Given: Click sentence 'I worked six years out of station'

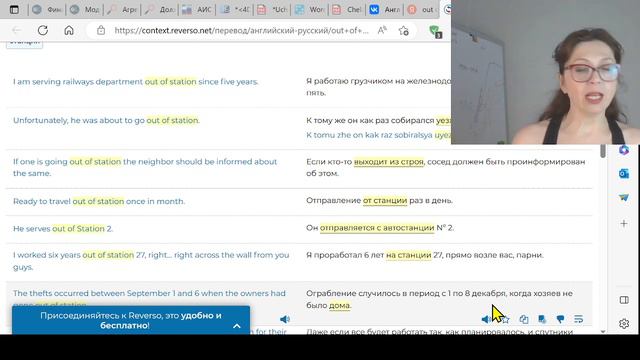Looking at the screenshot, I should click(151, 261).
